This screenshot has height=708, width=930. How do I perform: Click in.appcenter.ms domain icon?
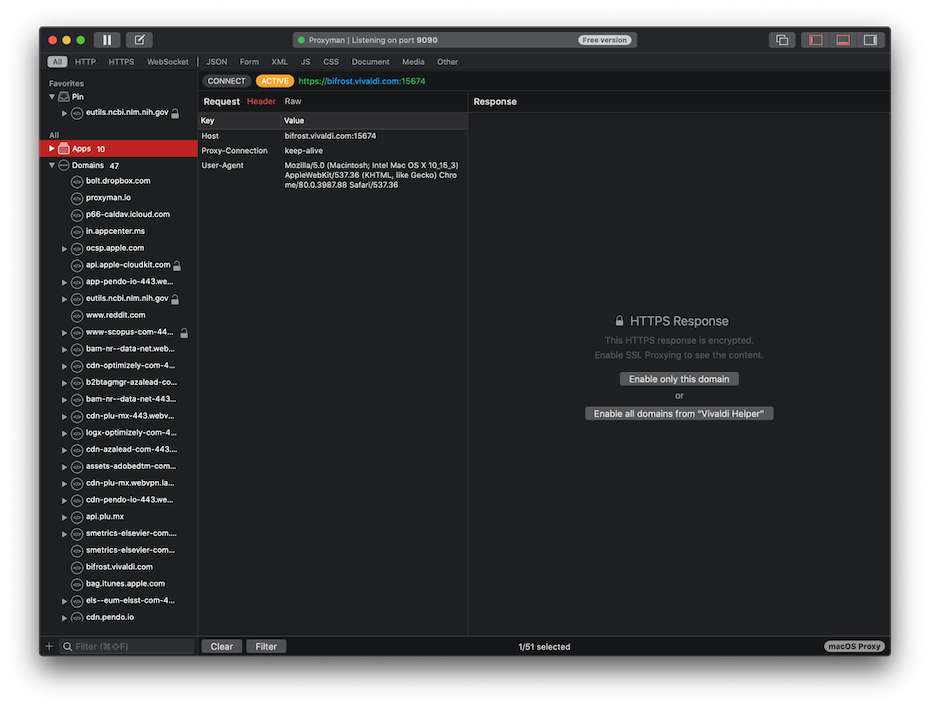(x=77, y=232)
